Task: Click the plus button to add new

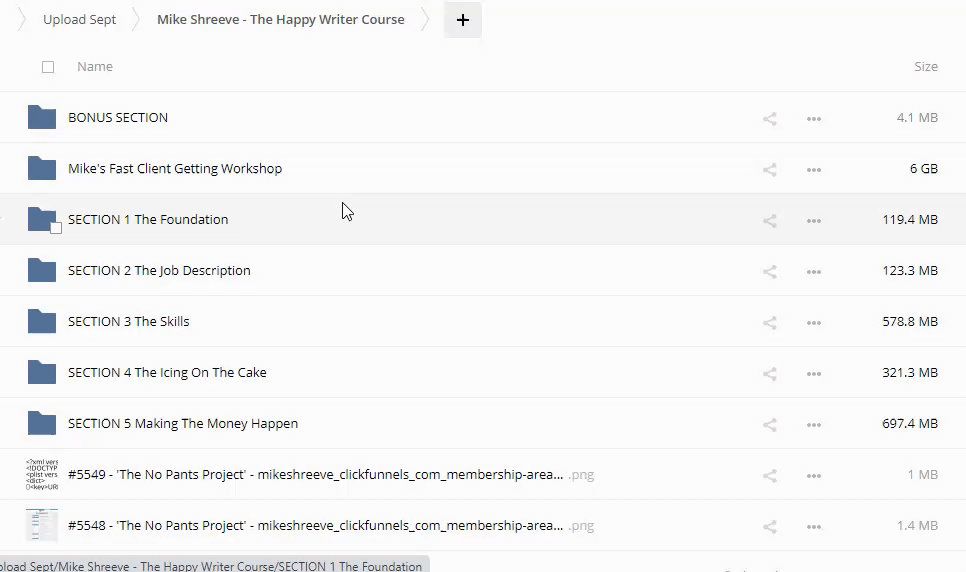Action: [462, 20]
